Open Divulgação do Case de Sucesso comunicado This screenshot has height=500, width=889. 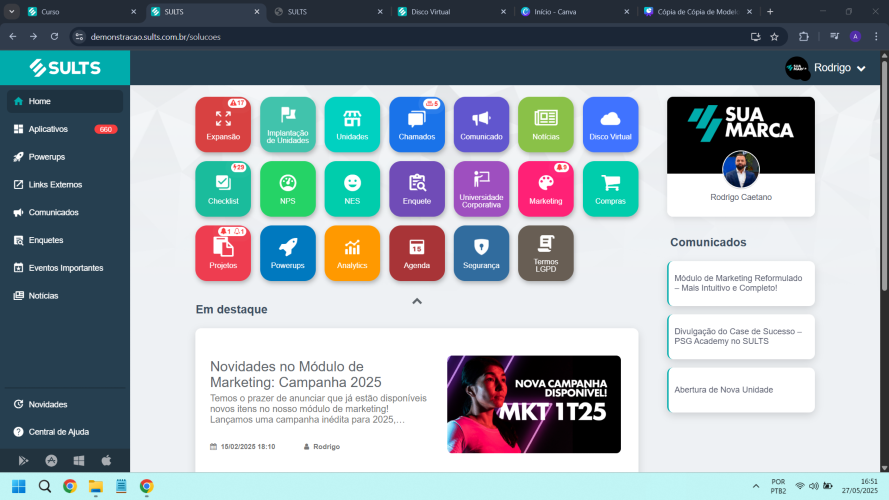(741, 336)
